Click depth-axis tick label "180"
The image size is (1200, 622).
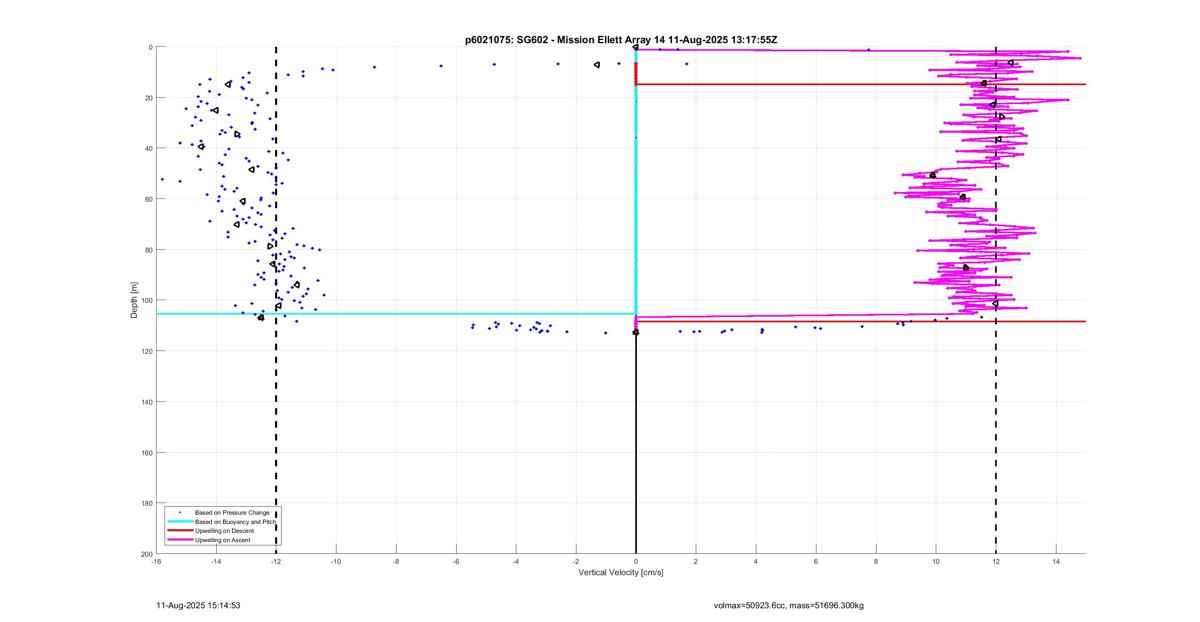(x=146, y=503)
